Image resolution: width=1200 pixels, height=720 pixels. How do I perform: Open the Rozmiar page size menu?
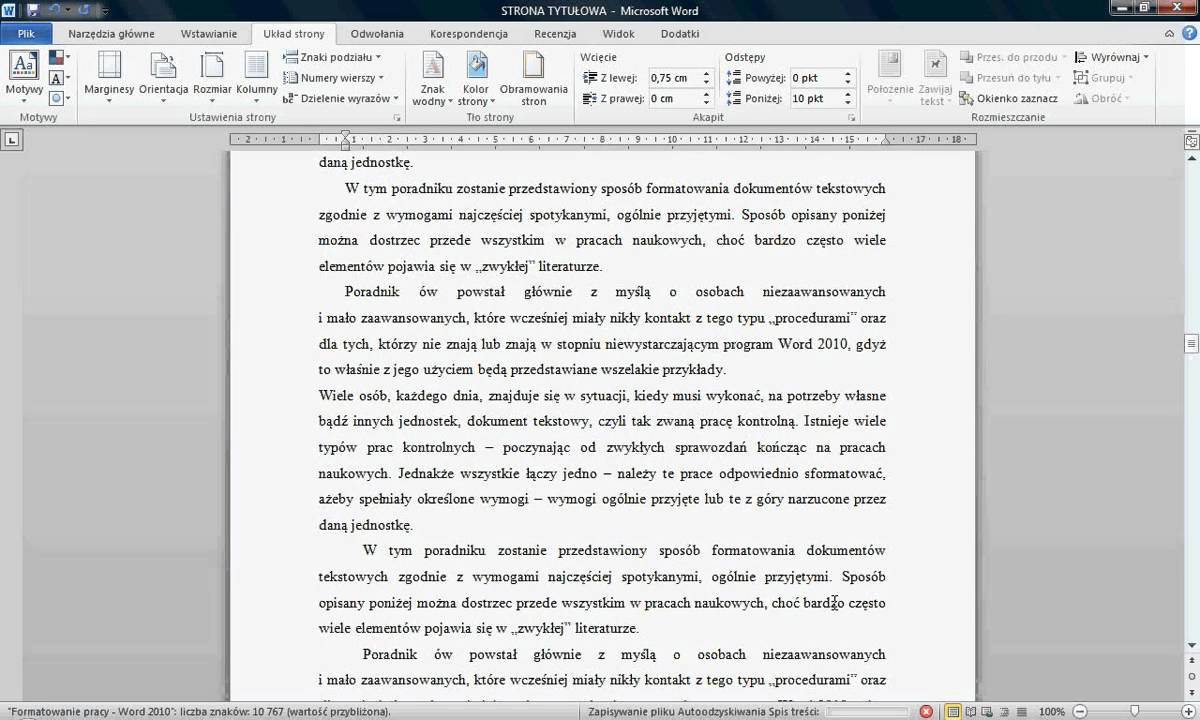tap(212, 75)
